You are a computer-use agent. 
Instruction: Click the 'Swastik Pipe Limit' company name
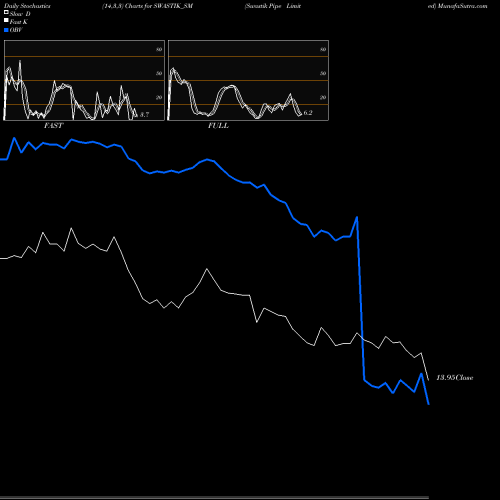click(x=273, y=6)
